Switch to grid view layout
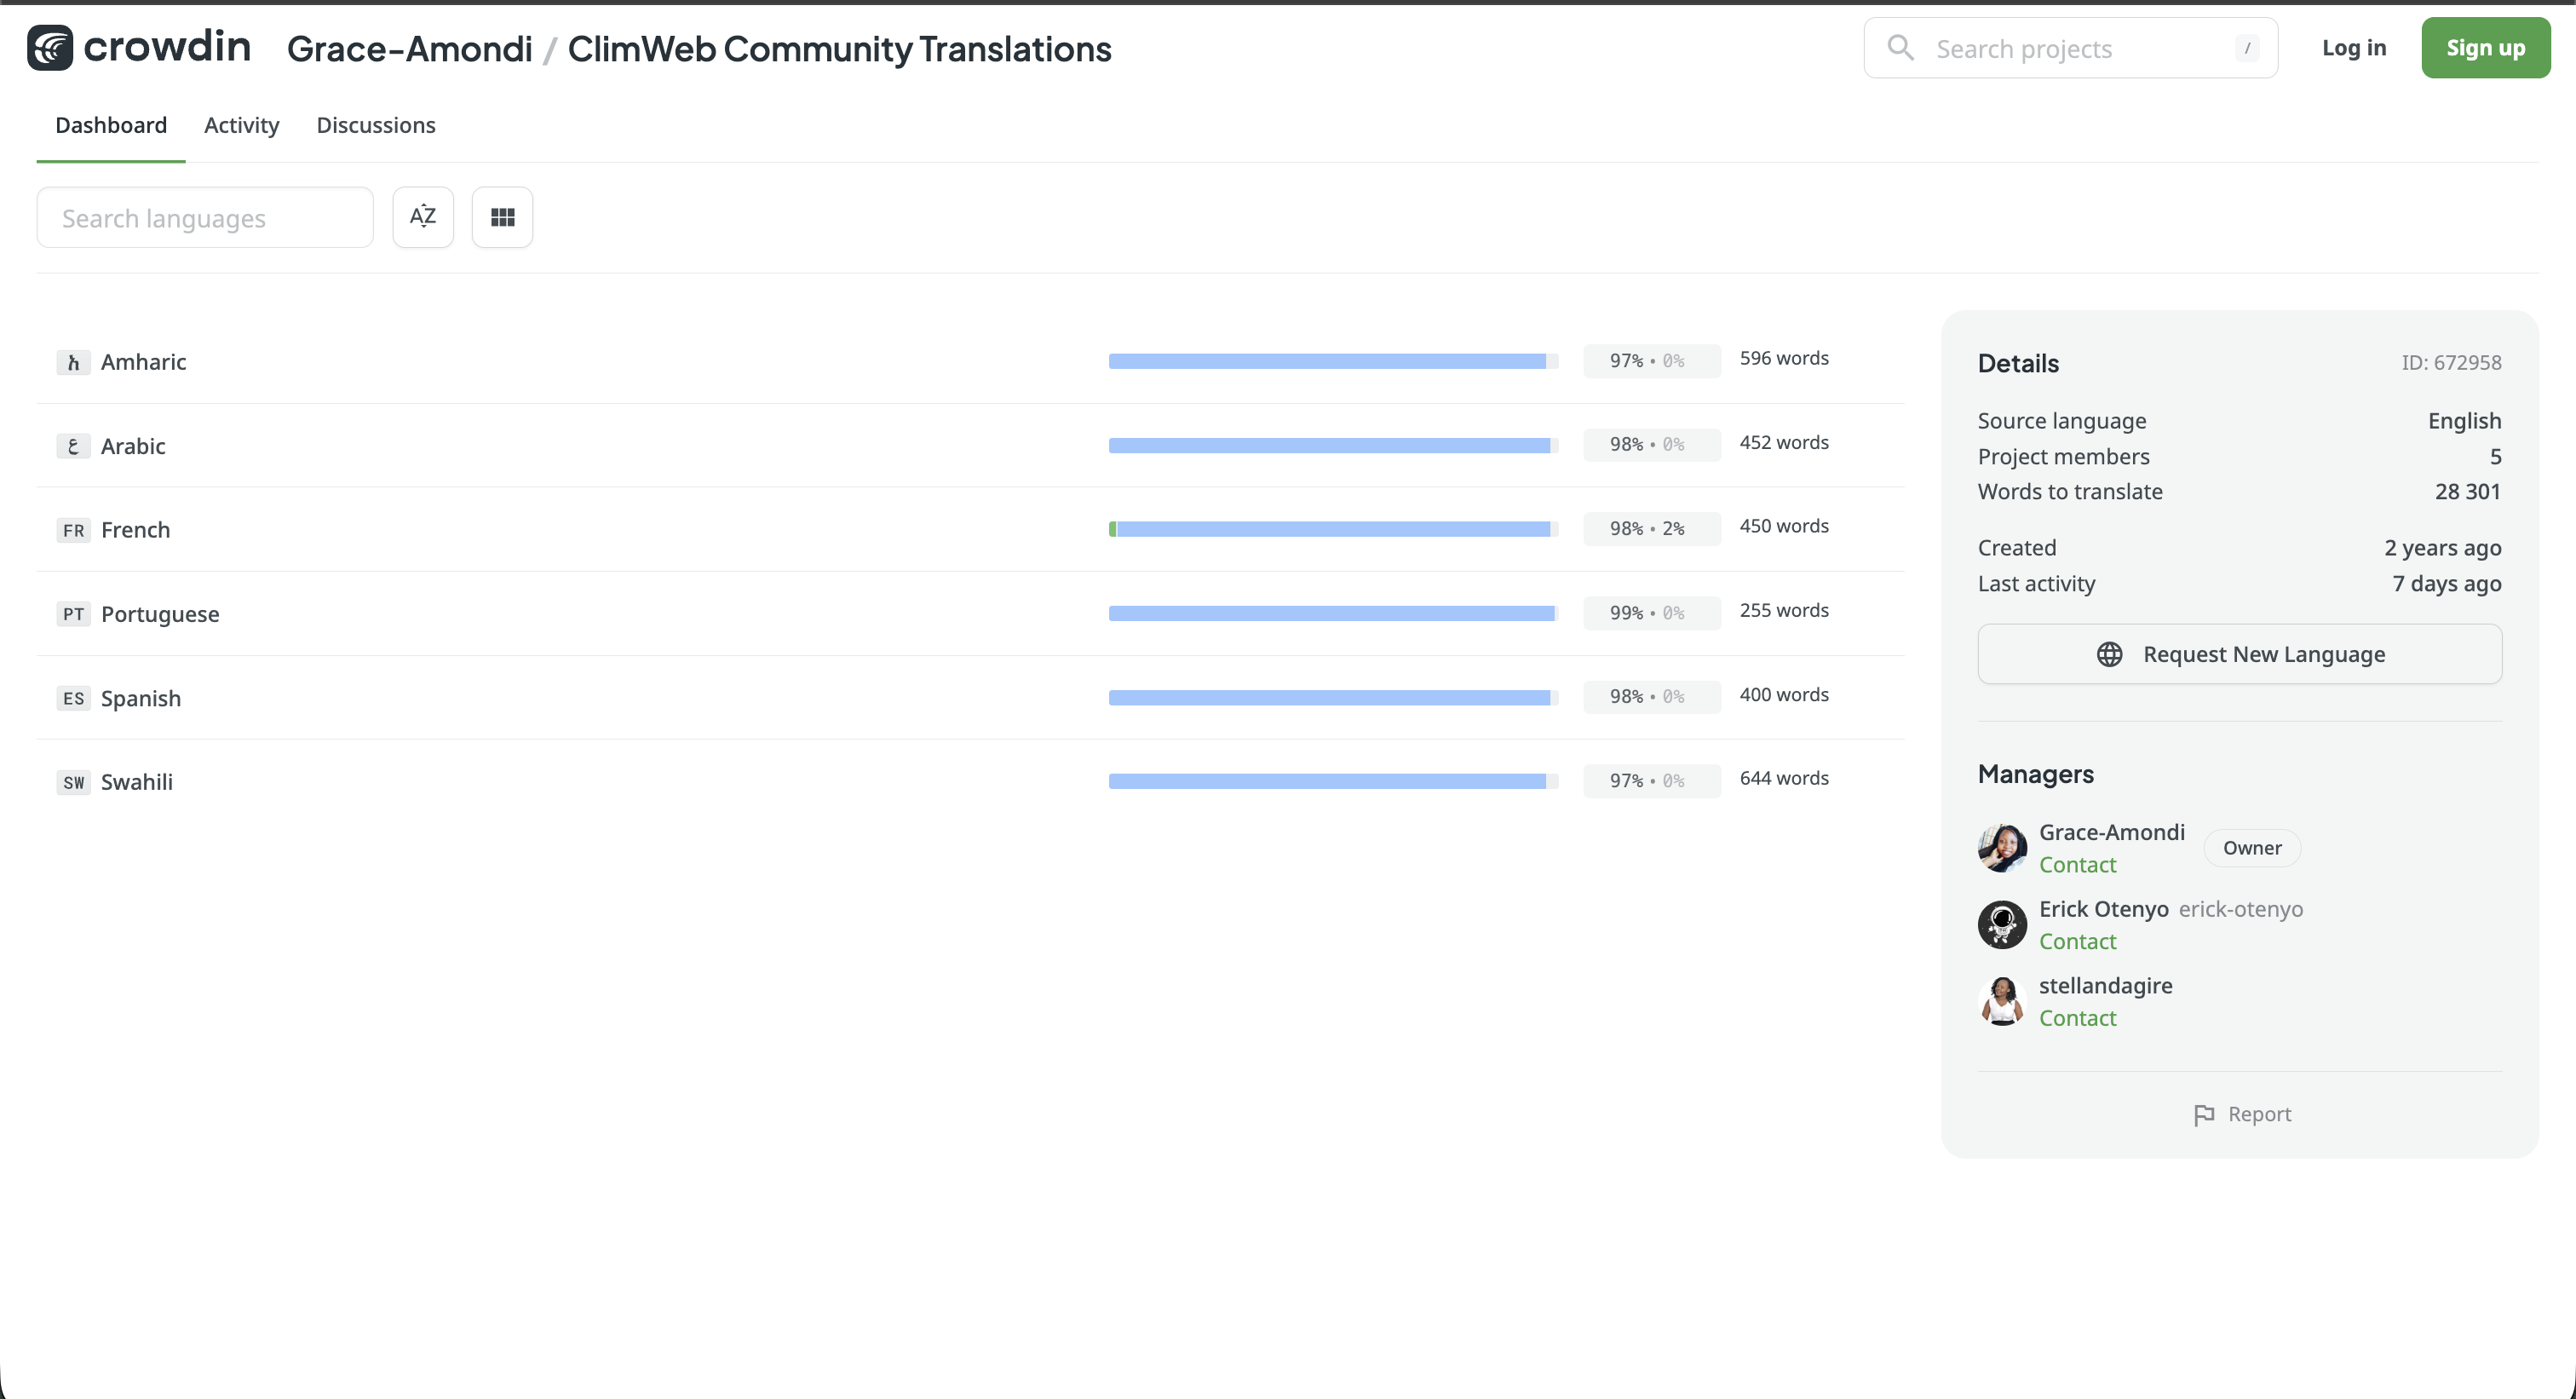 click(x=502, y=217)
